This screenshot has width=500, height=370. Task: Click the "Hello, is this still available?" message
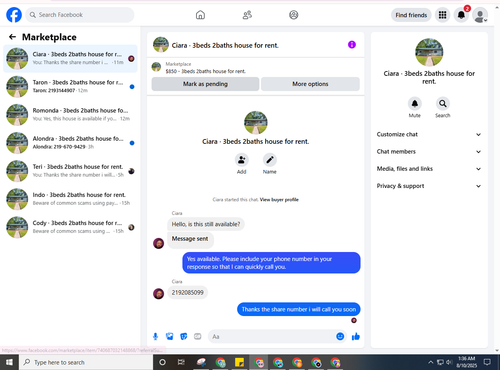pyautogui.click(x=206, y=224)
